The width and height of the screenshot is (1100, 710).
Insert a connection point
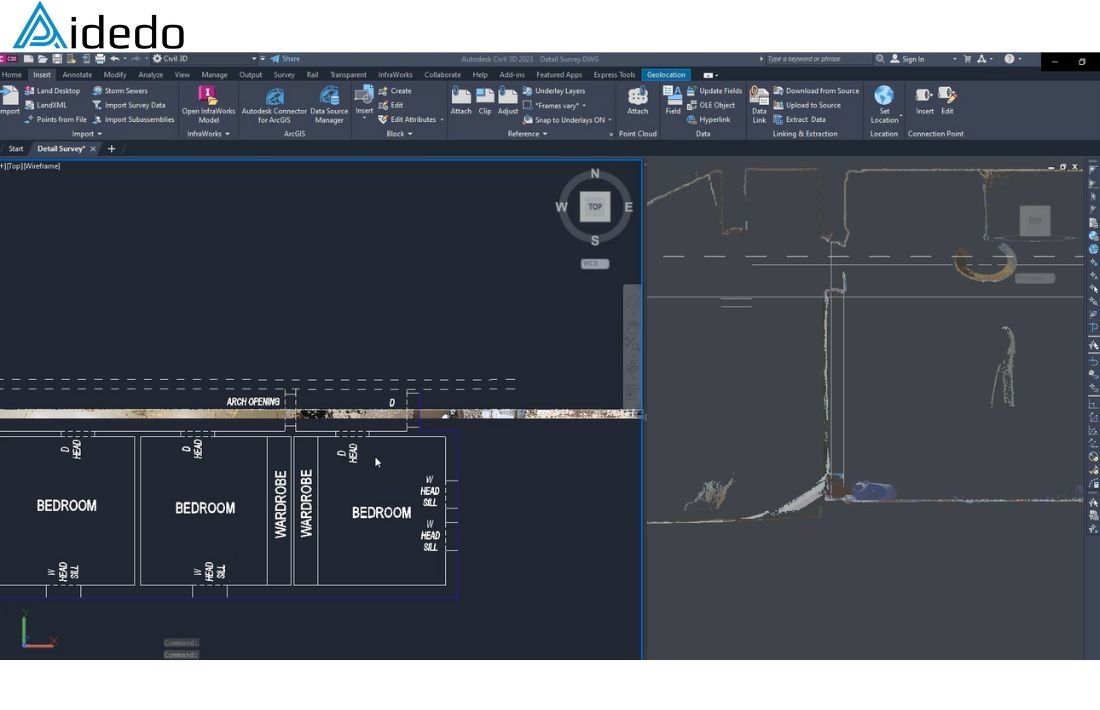click(x=925, y=100)
